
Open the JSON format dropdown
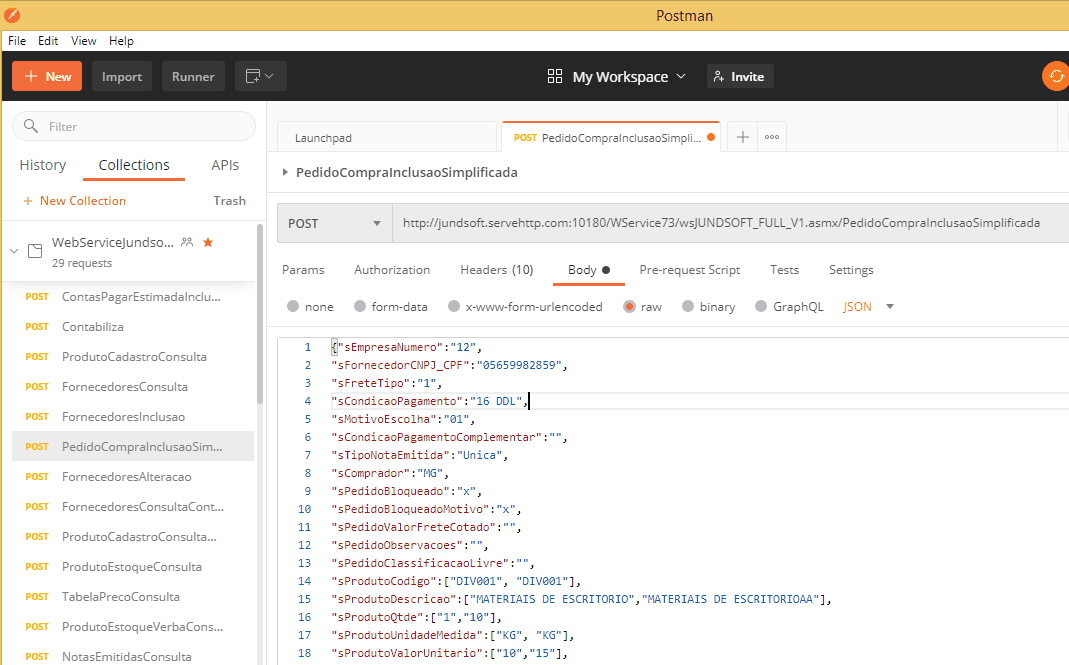868,307
